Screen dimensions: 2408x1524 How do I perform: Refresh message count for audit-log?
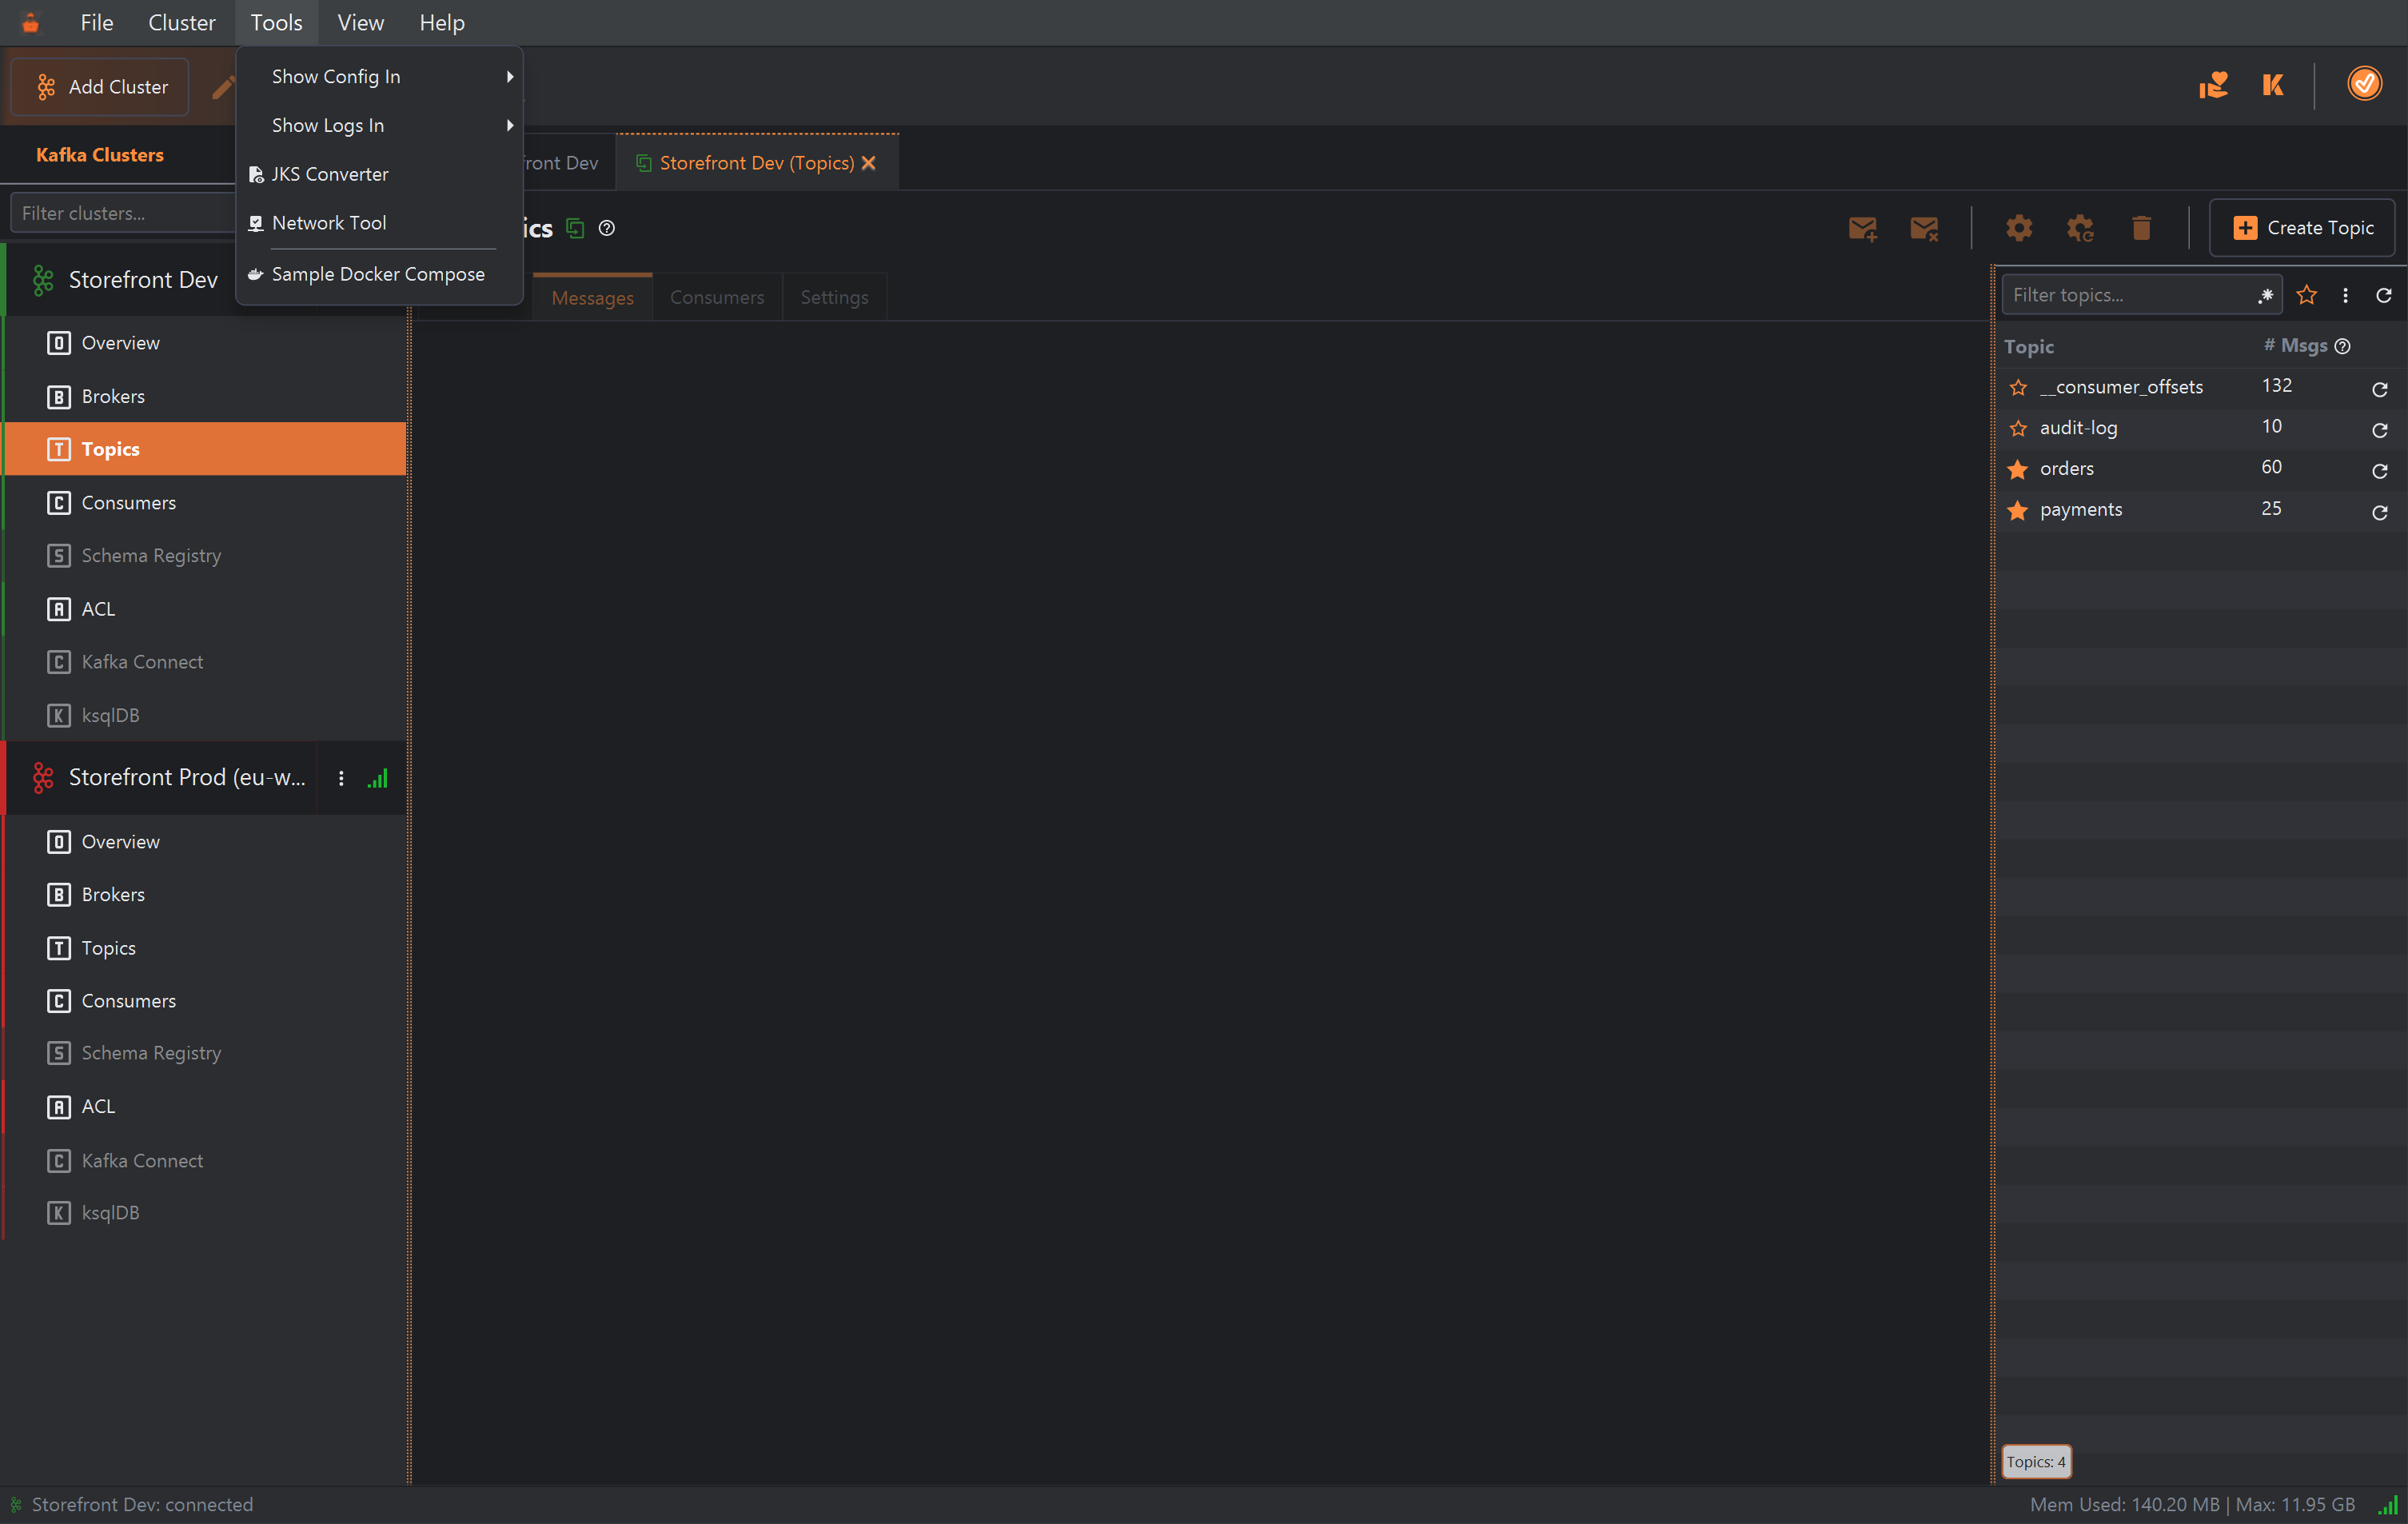[x=2380, y=430]
